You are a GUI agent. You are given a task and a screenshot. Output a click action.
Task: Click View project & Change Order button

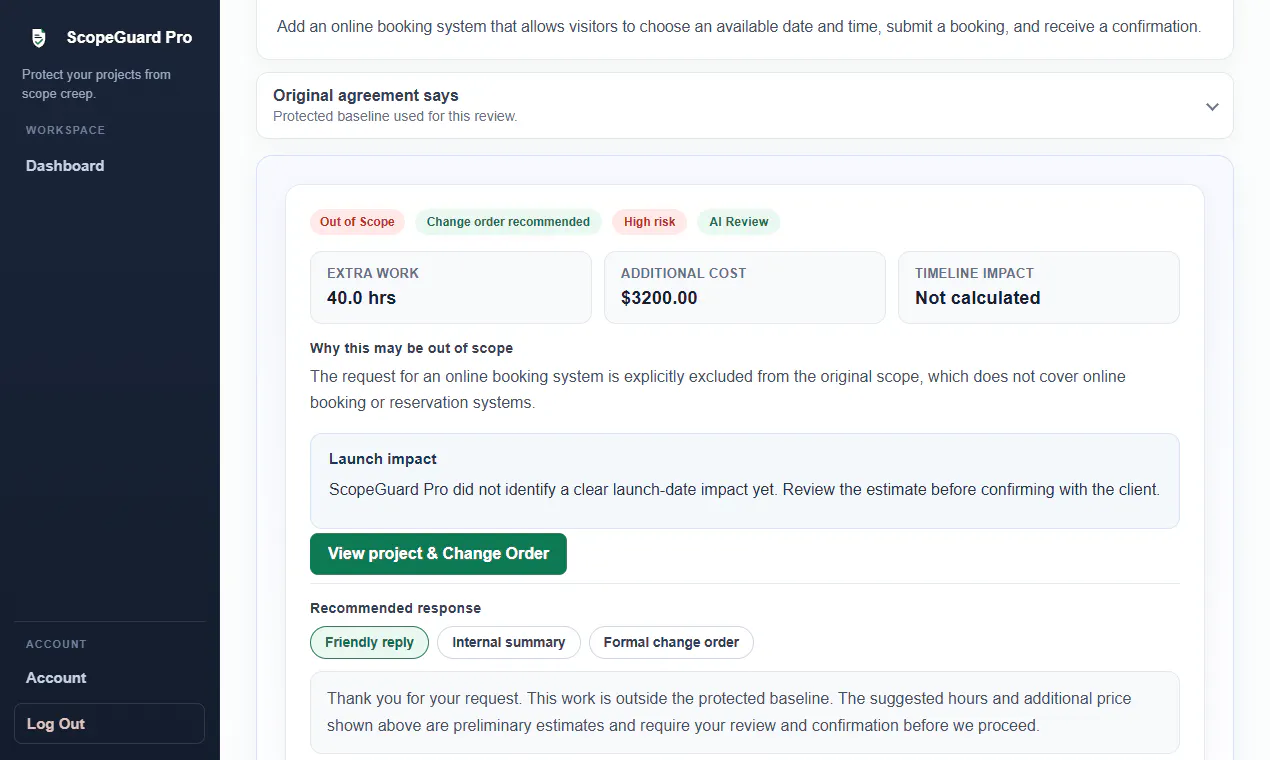pyautogui.click(x=438, y=554)
